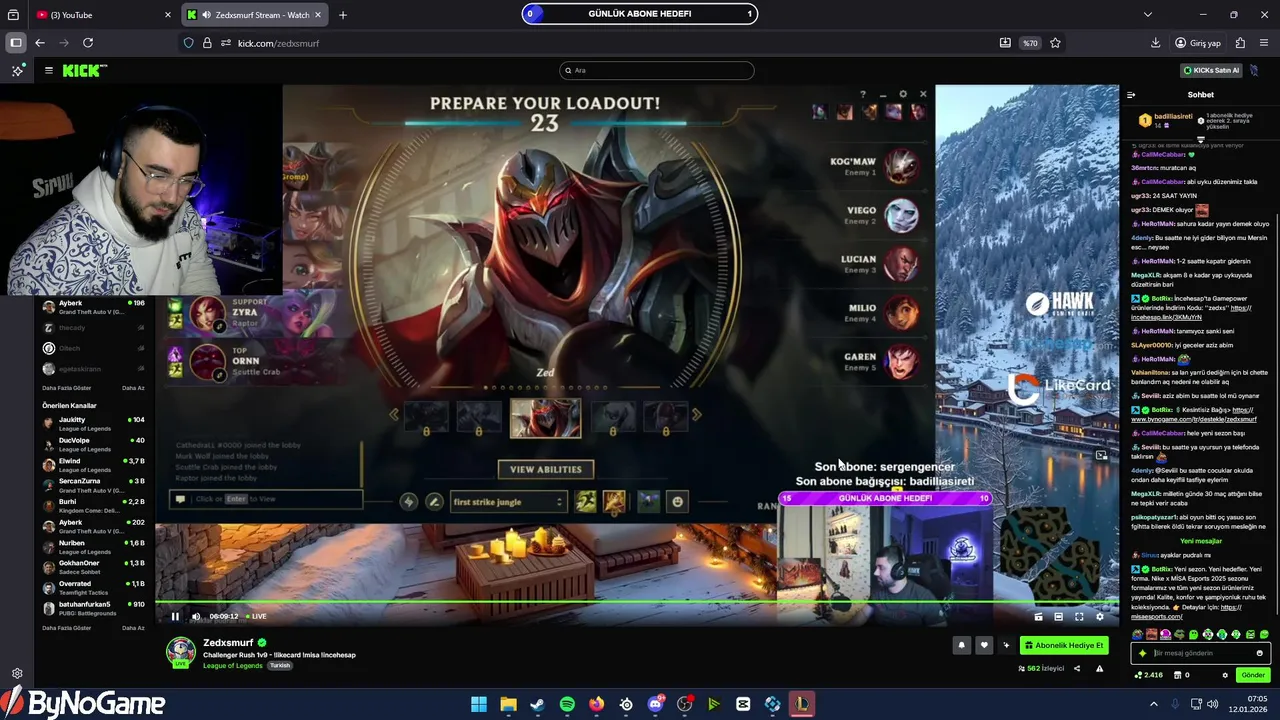This screenshot has height=720, width=1280.
Task: Turn on notifications with bell icon
Action: pyautogui.click(x=962, y=645)
